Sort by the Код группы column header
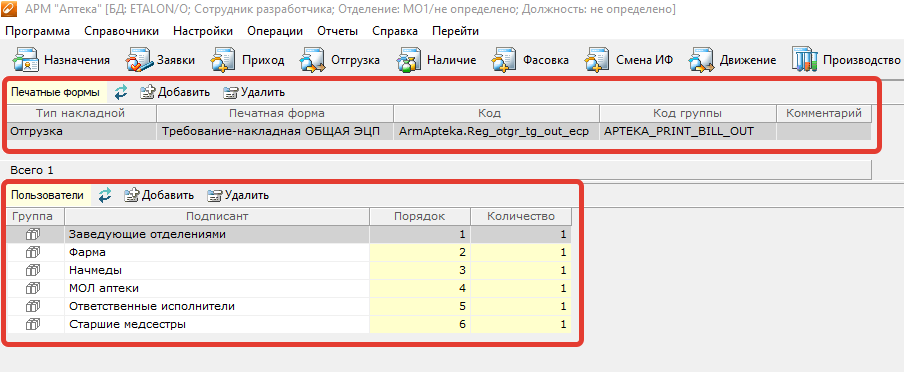 [x=687, y=114]
